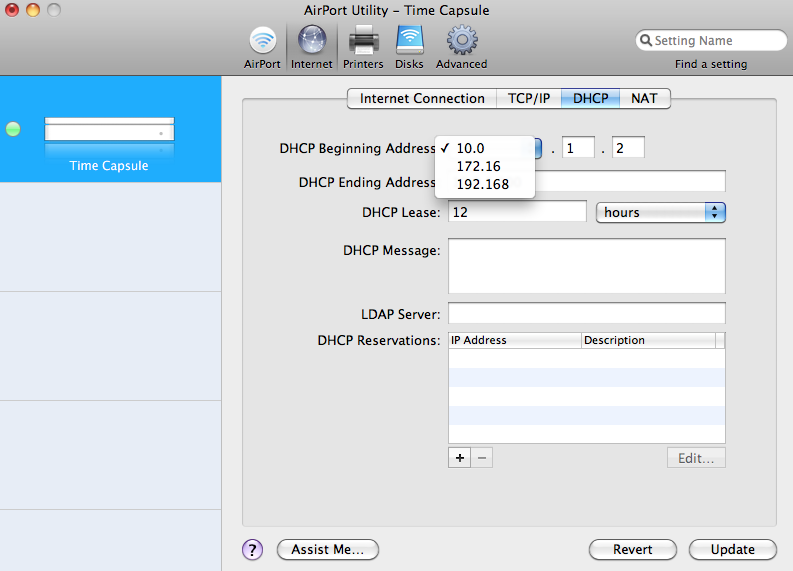This screenshot has width=793, height=571.
Task: Open the Disks section
Action: coord(409,48)
